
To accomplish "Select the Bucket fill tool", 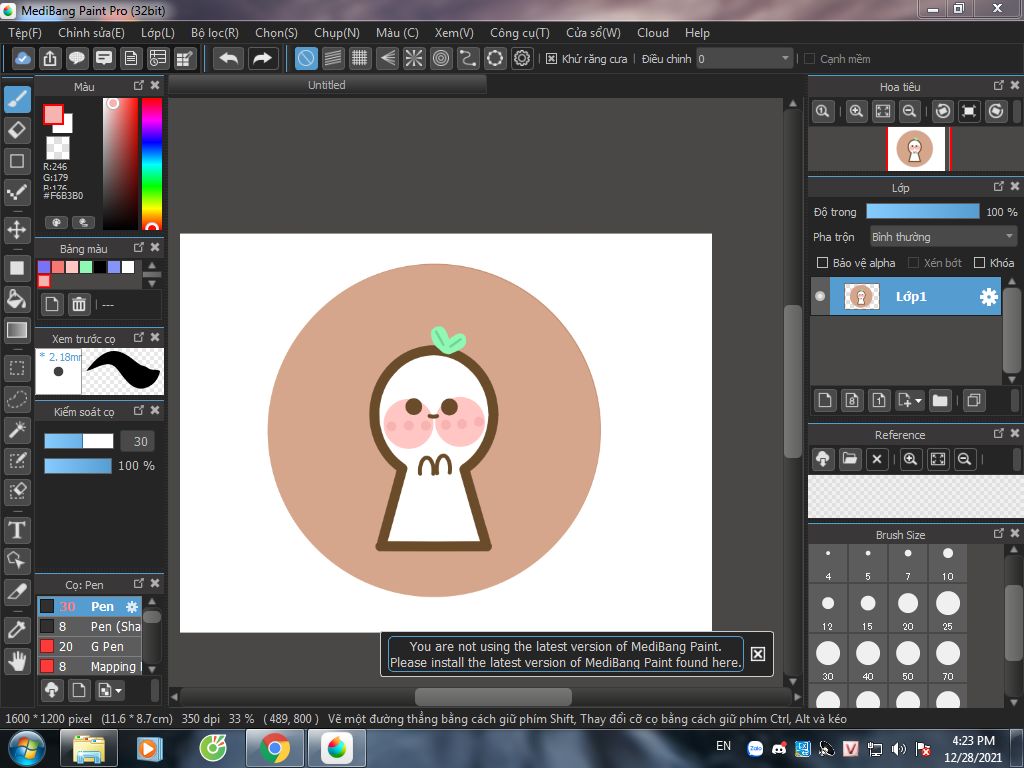I will (18, 299).
